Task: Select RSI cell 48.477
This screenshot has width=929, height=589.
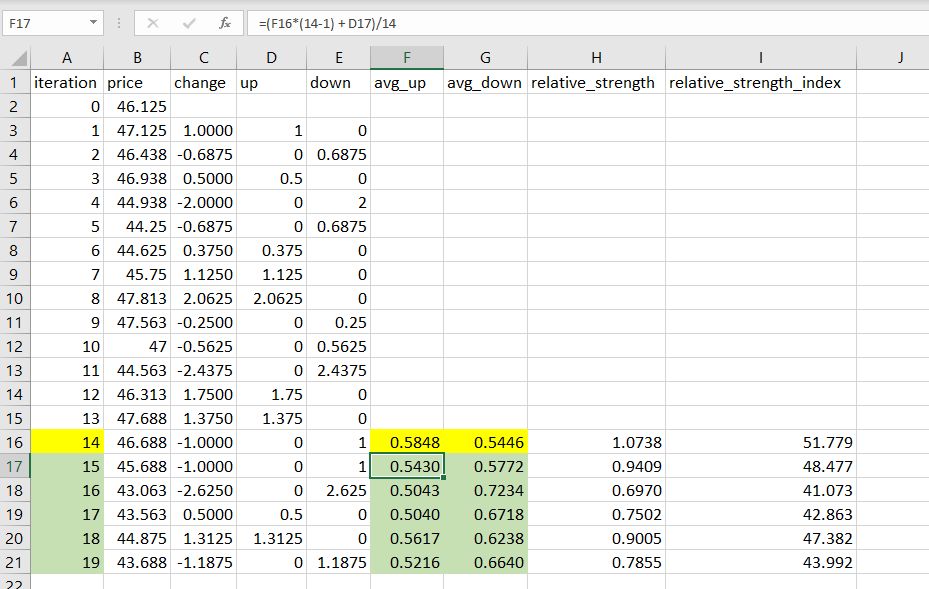Action: coord(761,466)
